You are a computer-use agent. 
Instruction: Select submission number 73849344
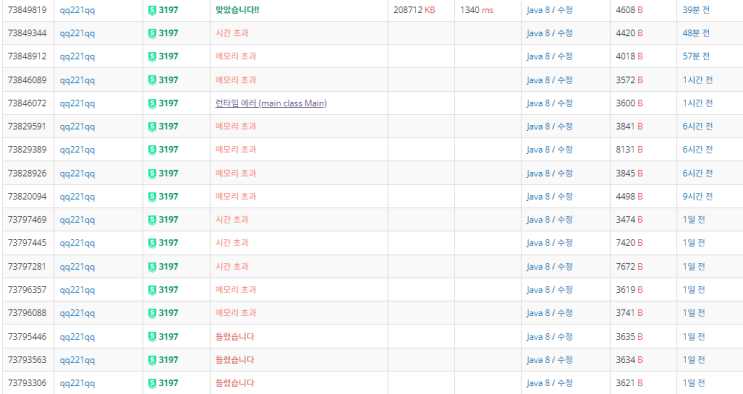coord(27,33)
